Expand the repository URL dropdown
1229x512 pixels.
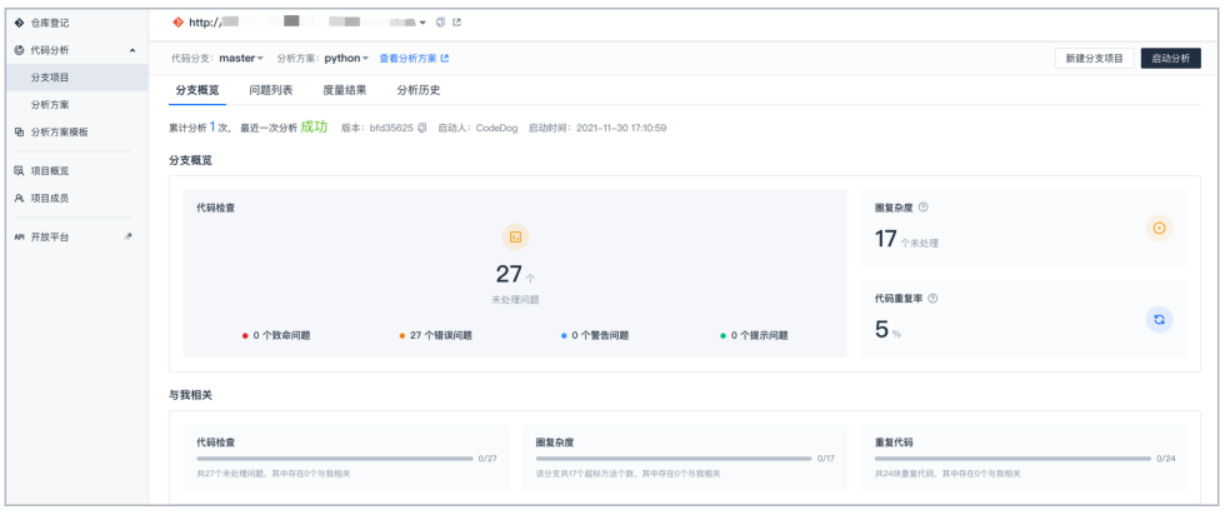[423, 23]
